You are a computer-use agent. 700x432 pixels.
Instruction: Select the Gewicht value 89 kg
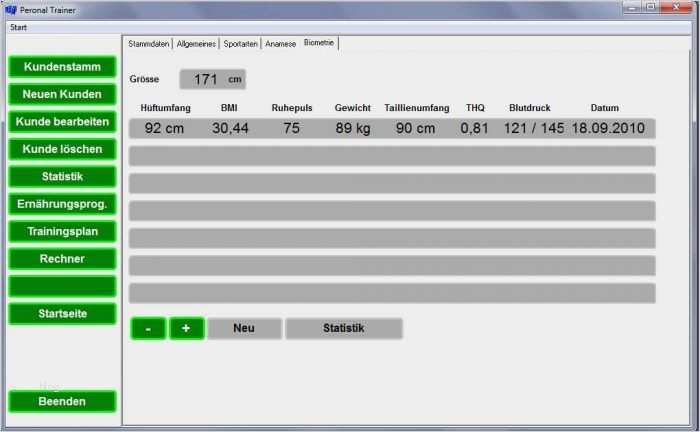353,129
